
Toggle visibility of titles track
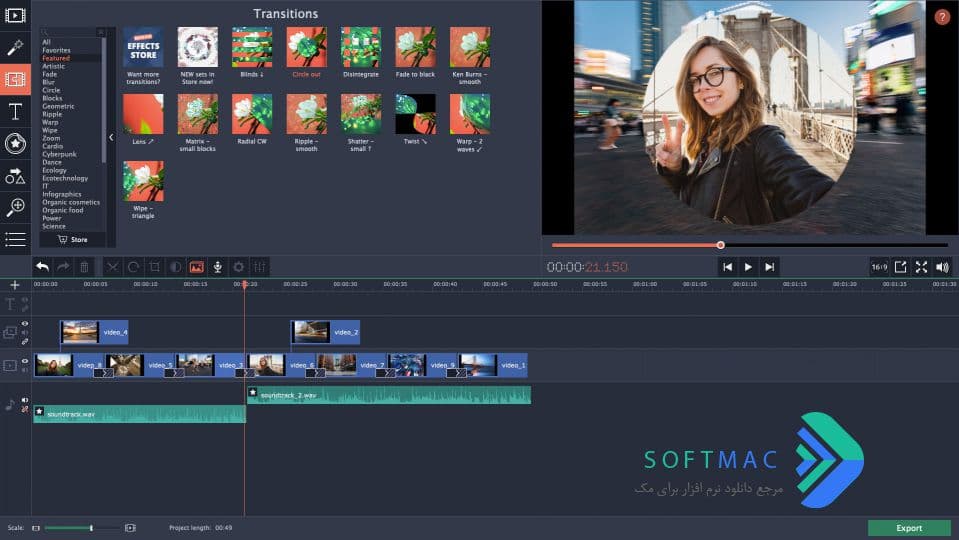pyautogui.click(x=25, y=300)
